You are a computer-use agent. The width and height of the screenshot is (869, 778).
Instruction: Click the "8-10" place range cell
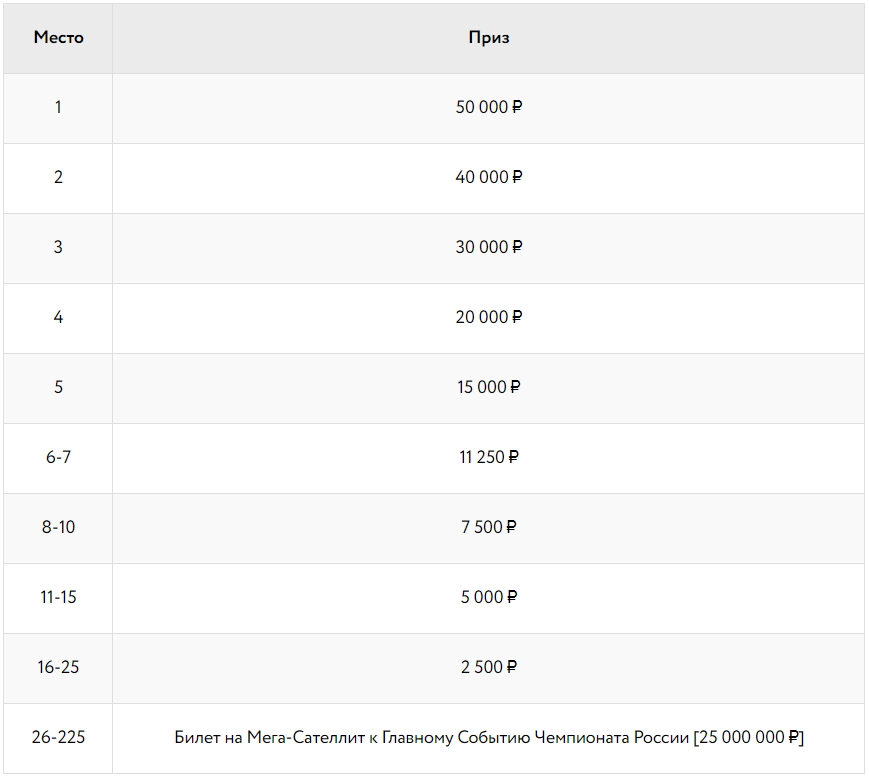[x=58, y=527]
